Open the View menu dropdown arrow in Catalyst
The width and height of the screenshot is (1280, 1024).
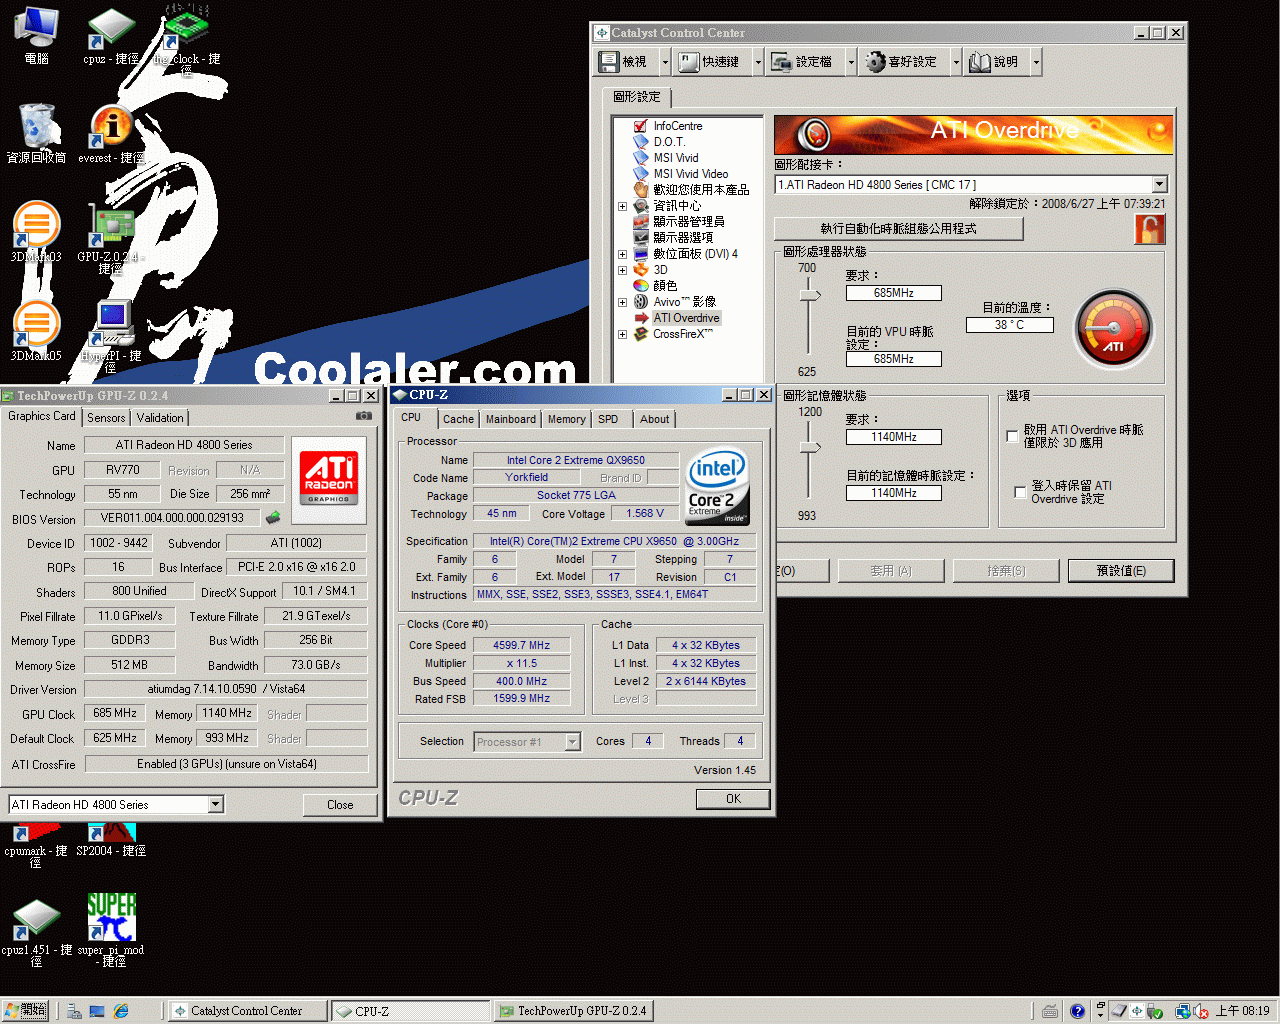pyautogui.click(x=666, y=62)
